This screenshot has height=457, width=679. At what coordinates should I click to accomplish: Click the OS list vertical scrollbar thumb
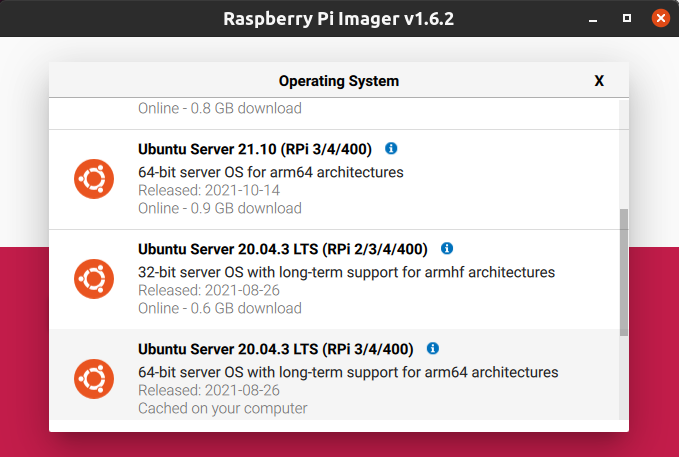click(624, 272)
